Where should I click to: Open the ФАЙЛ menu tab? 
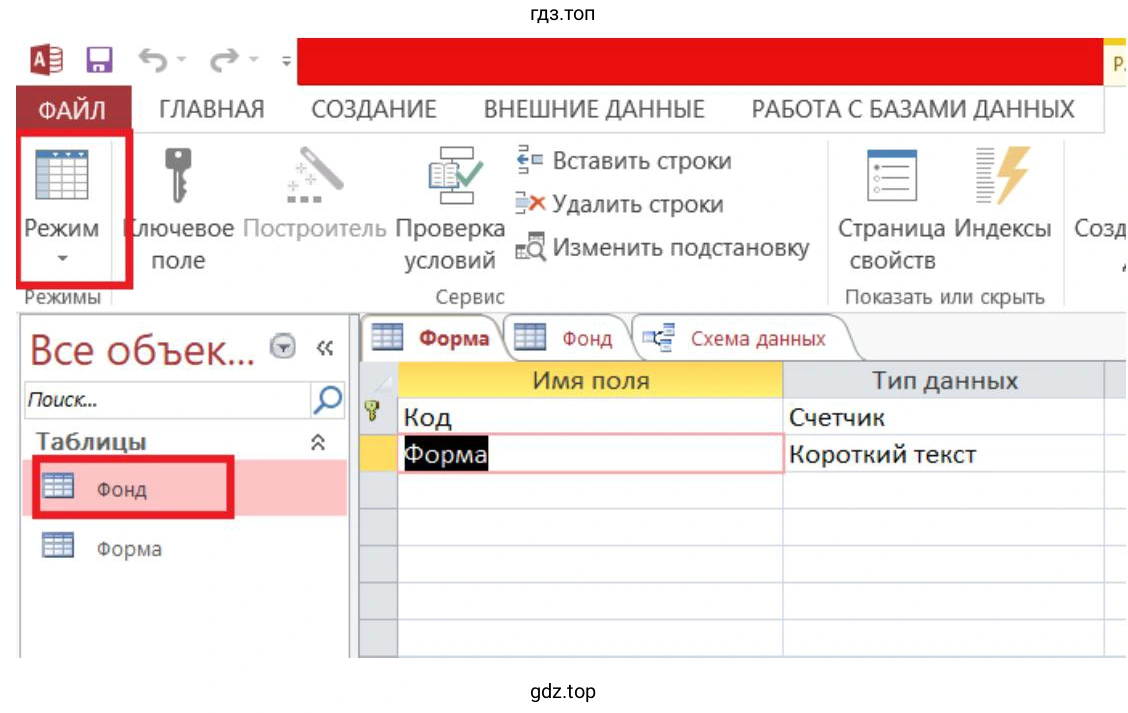(x=72, y=109)
